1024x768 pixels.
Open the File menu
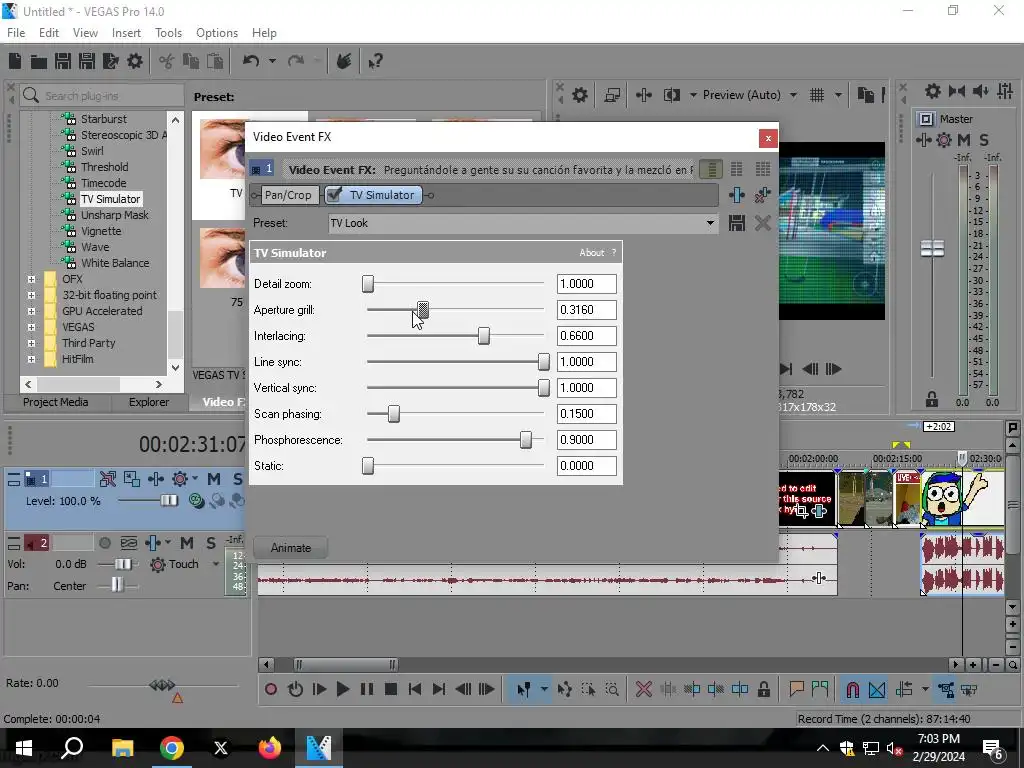(16, 33)
